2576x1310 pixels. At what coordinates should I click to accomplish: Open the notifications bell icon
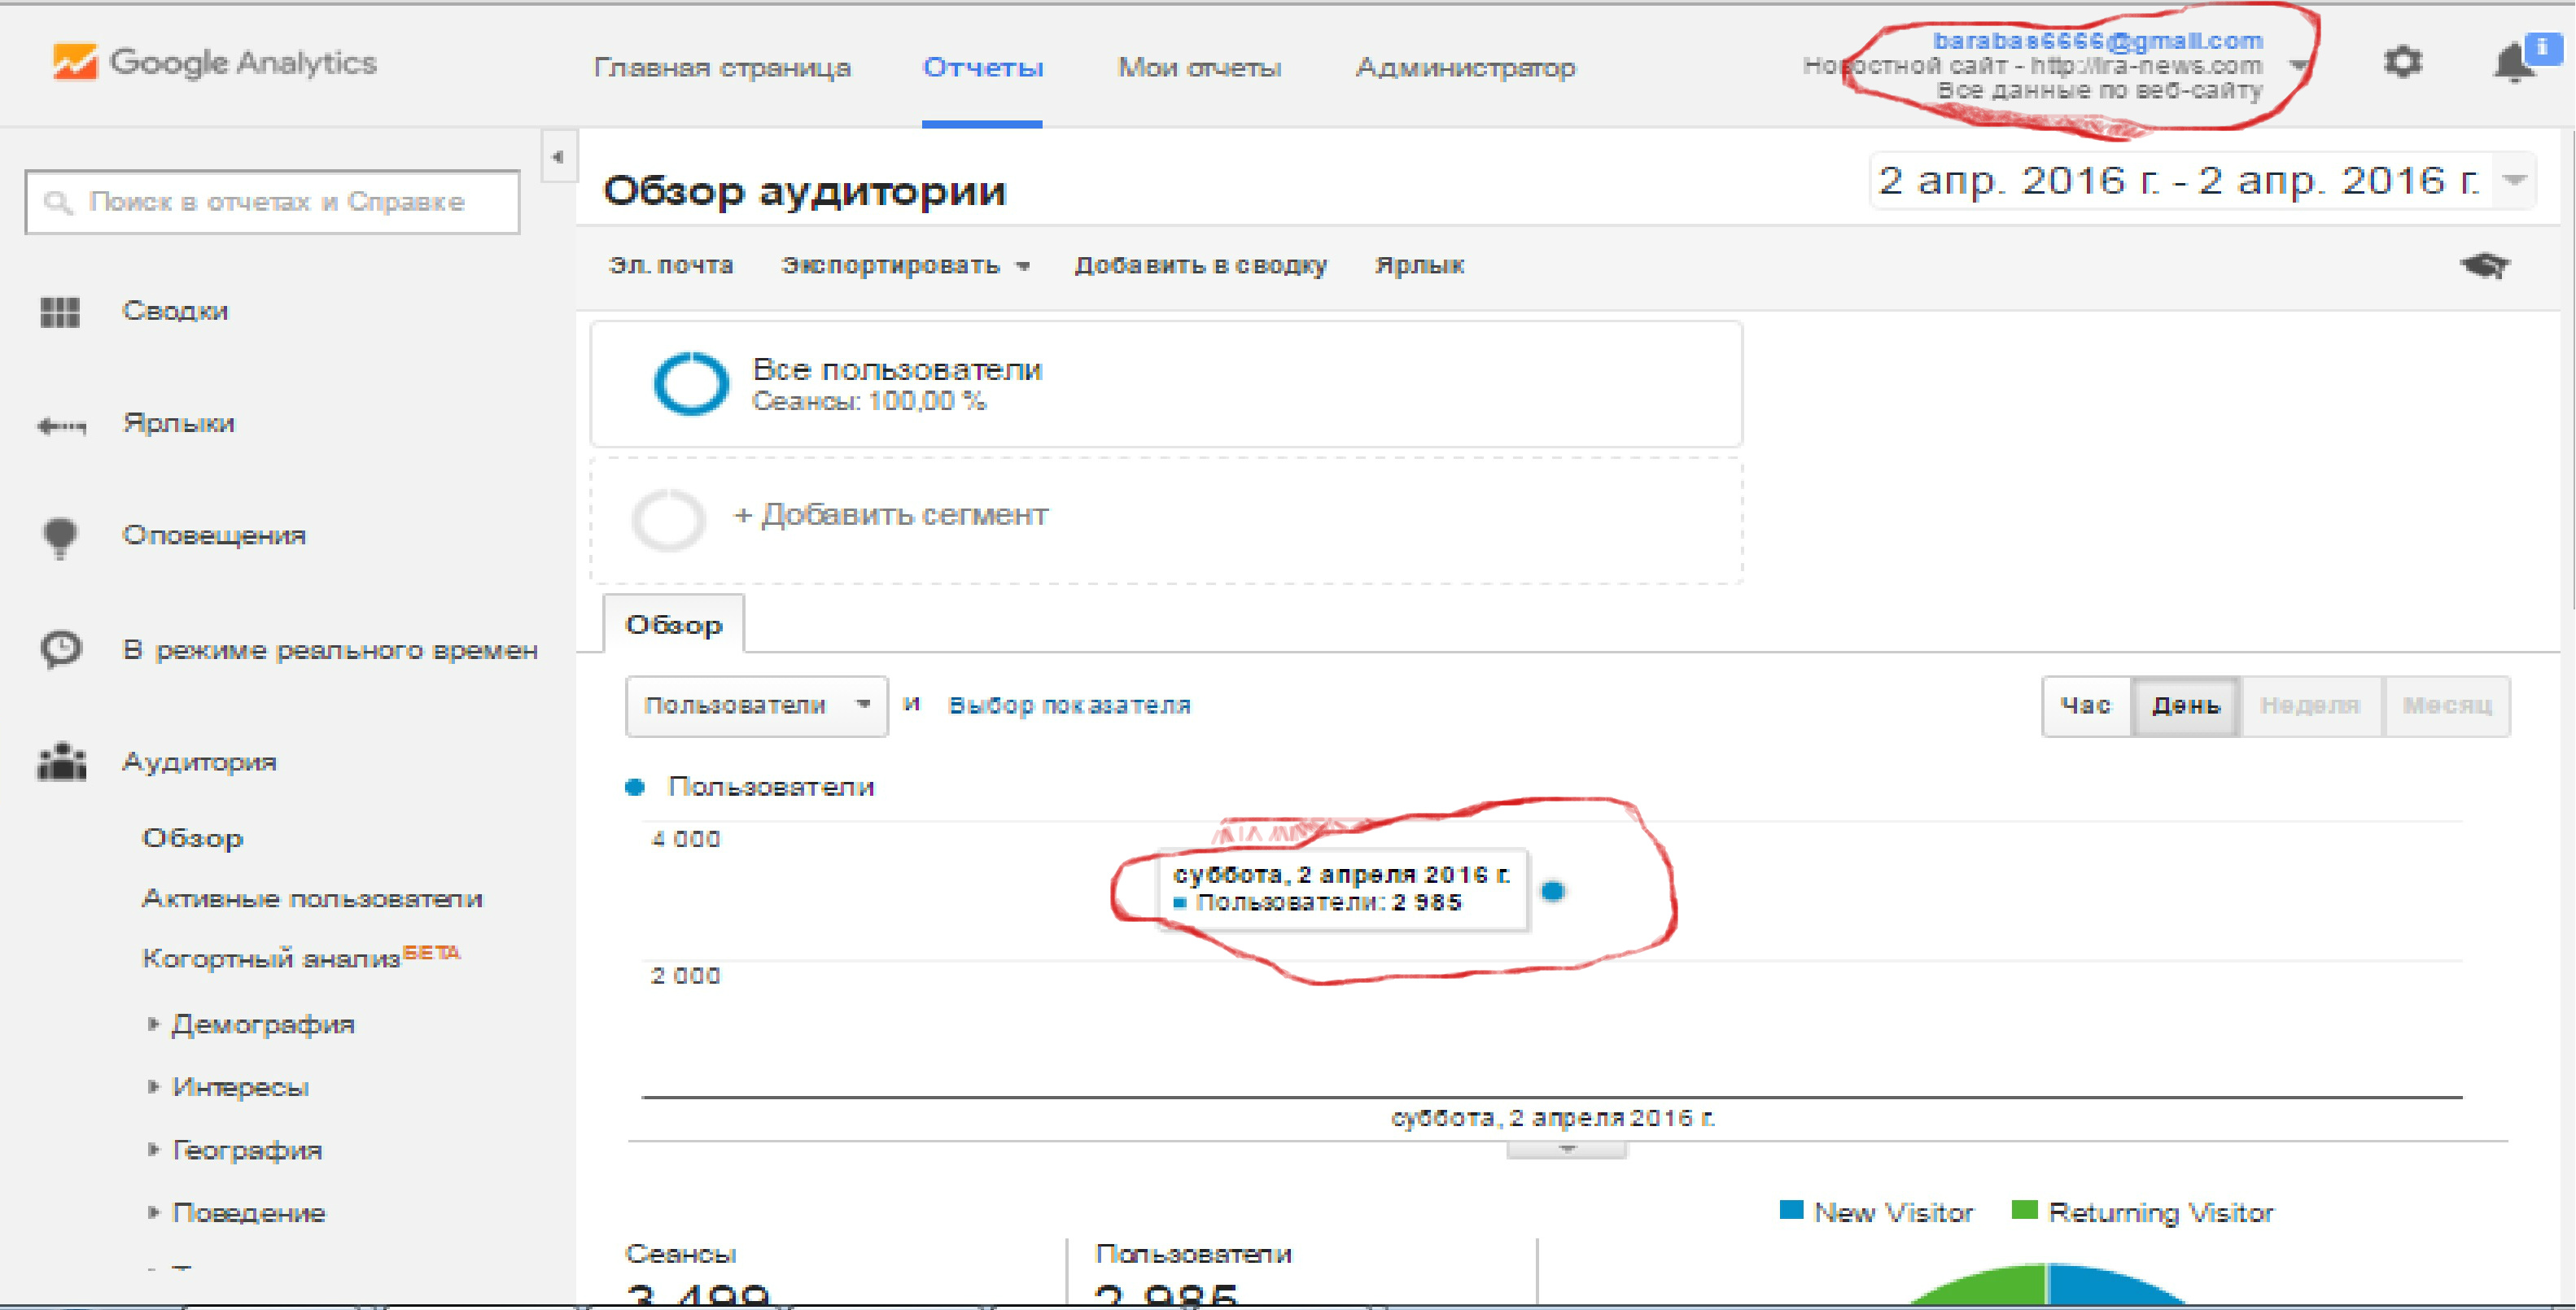(2514, 64)
